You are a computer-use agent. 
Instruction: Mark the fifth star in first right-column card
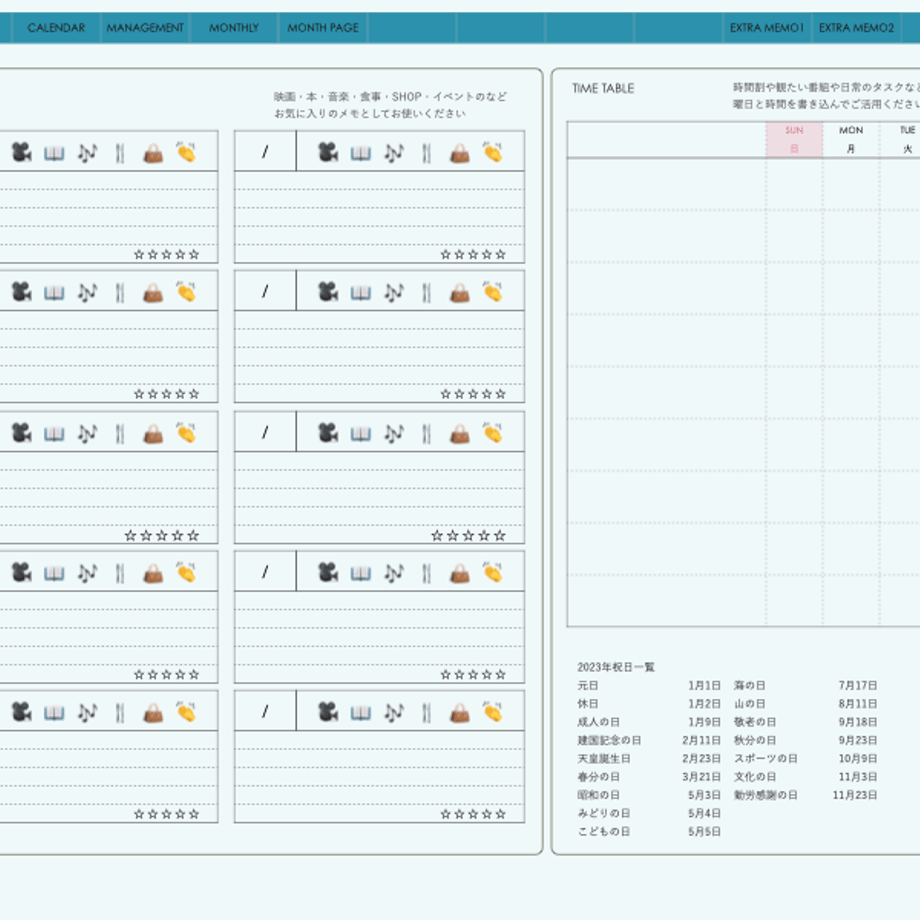pos(500,254)
